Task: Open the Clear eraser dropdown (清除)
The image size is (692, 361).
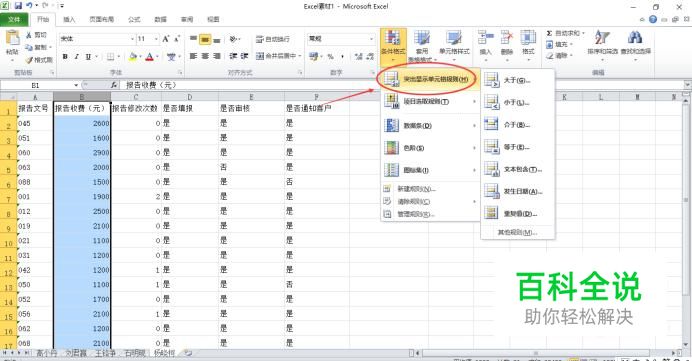Action: pos(559,56)
